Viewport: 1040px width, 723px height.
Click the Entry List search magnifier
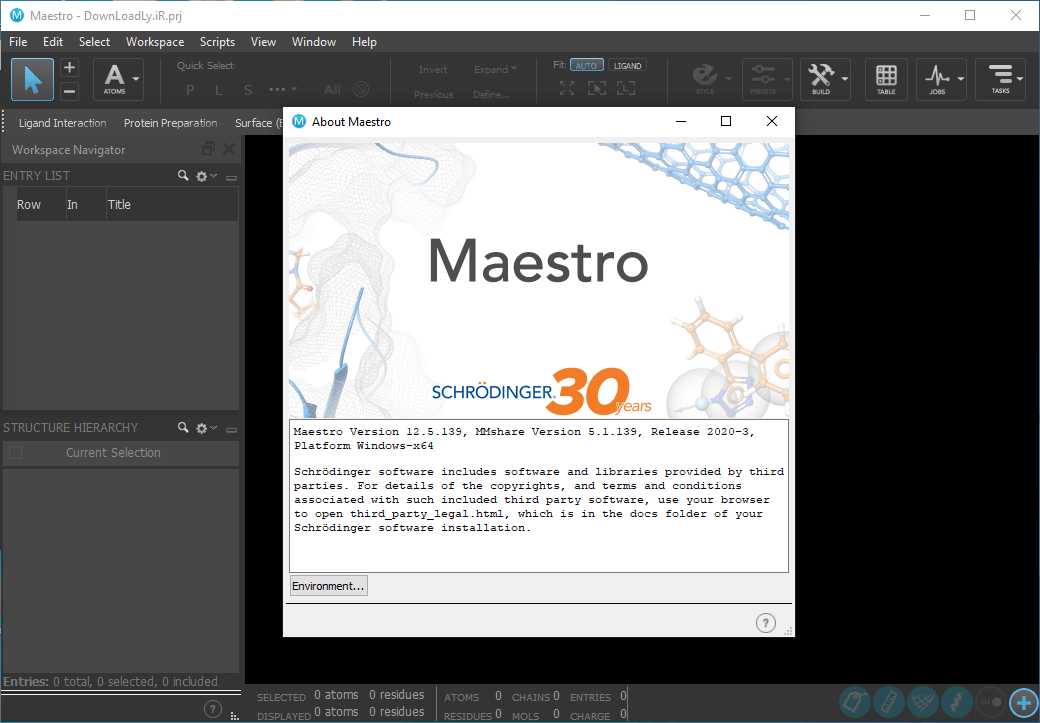click(x=183, y=176)
